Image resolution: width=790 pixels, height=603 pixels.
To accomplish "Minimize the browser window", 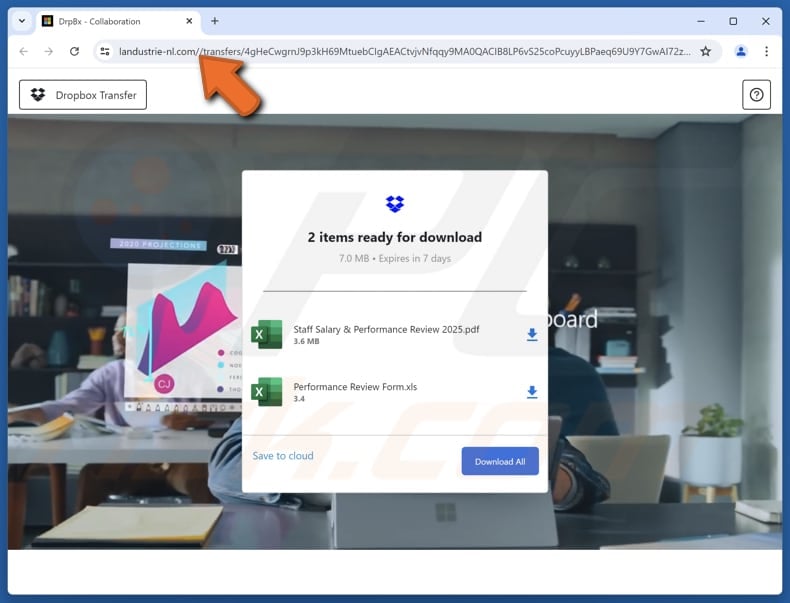I will (701, 21).
